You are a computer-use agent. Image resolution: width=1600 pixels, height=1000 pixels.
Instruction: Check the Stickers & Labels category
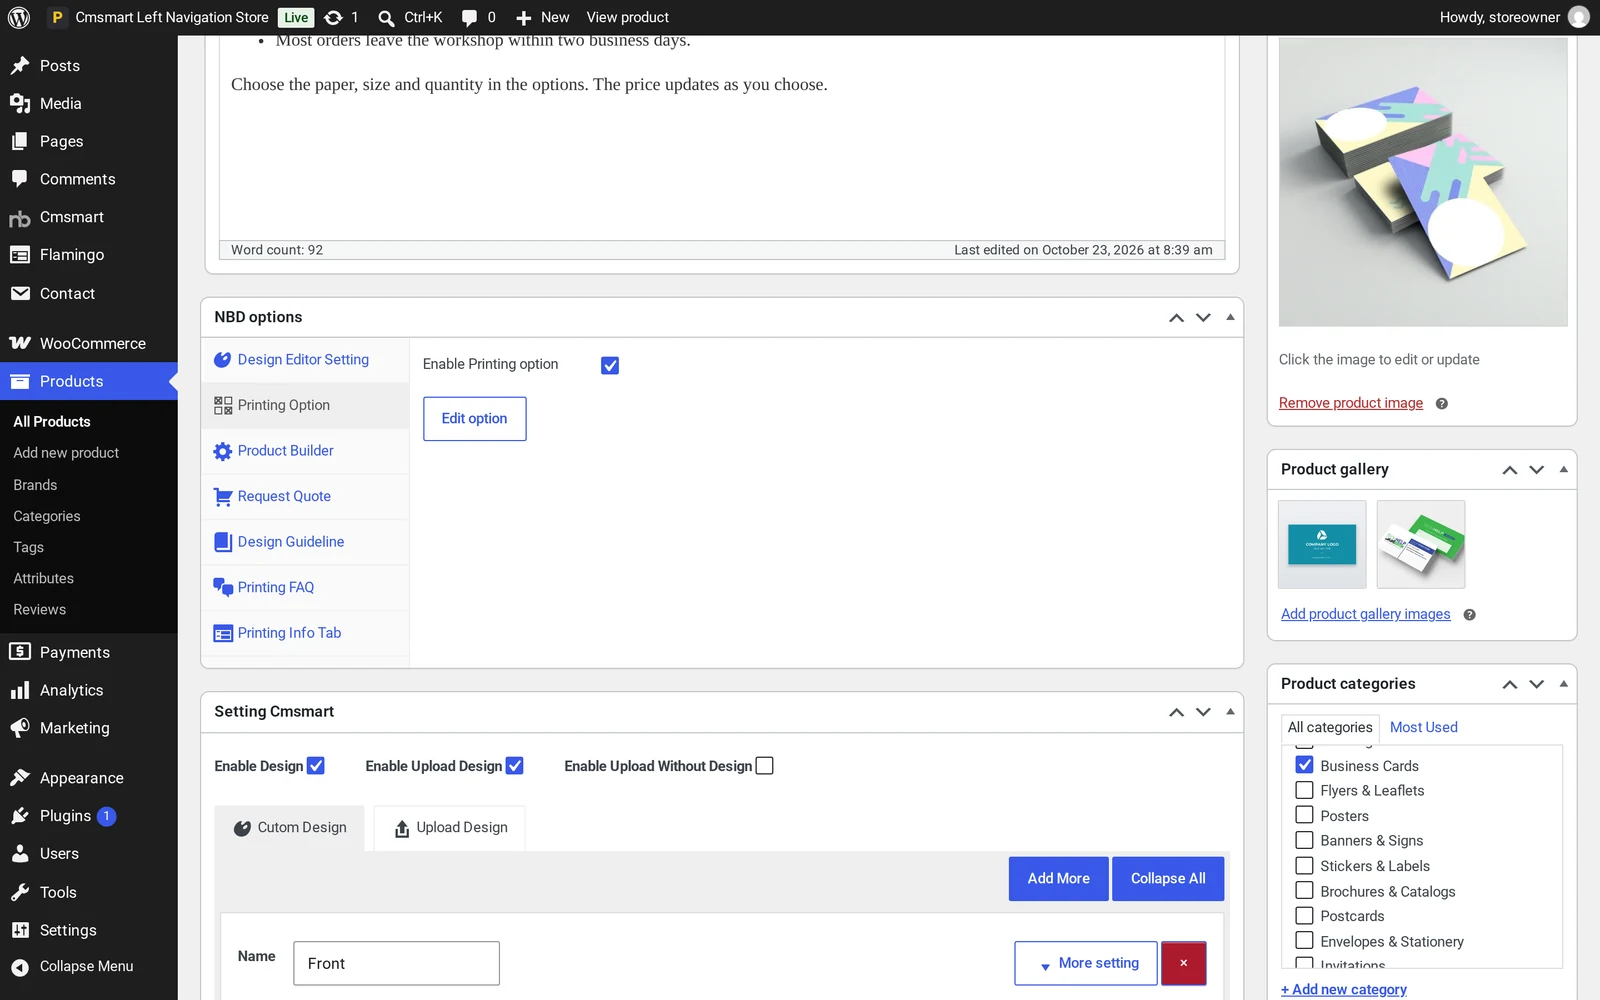(x=1305, y=865)
